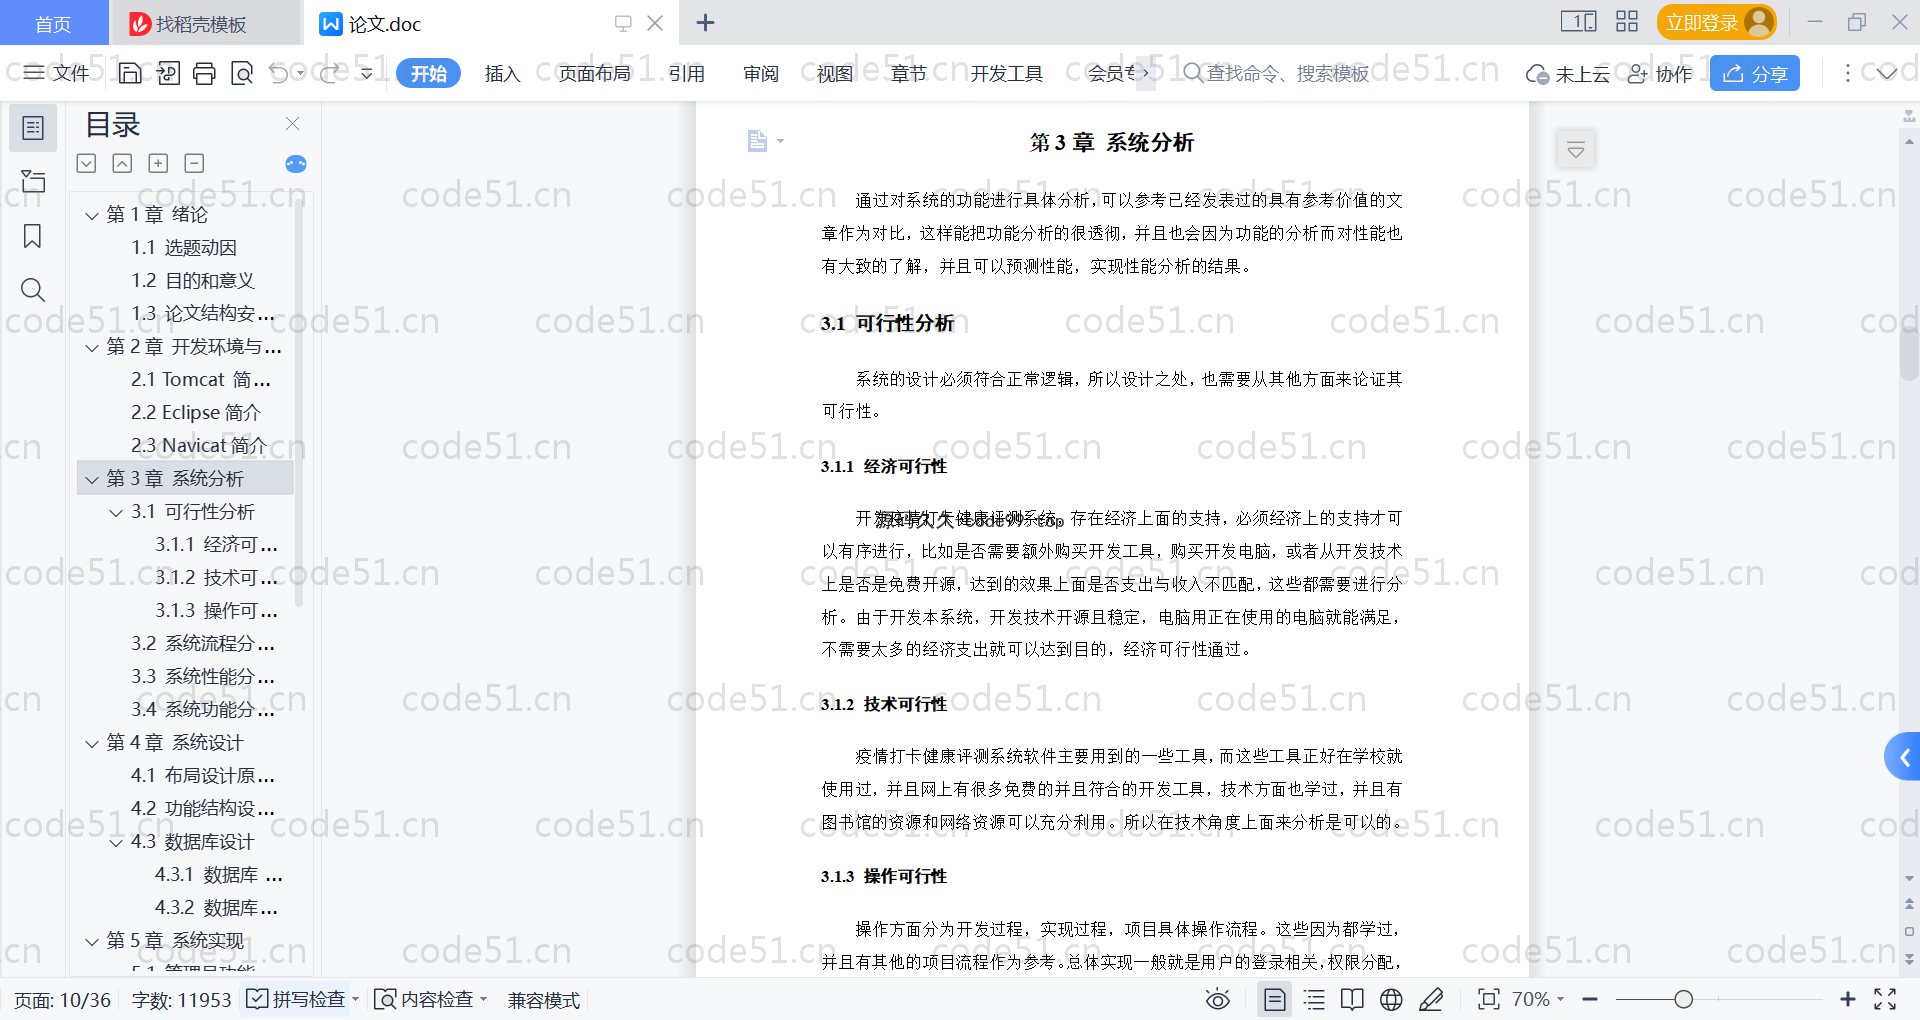This screenshot has height=1020, width=1920.
Task: Open quick access toolbar dropdown
Action: coord(367,73)
